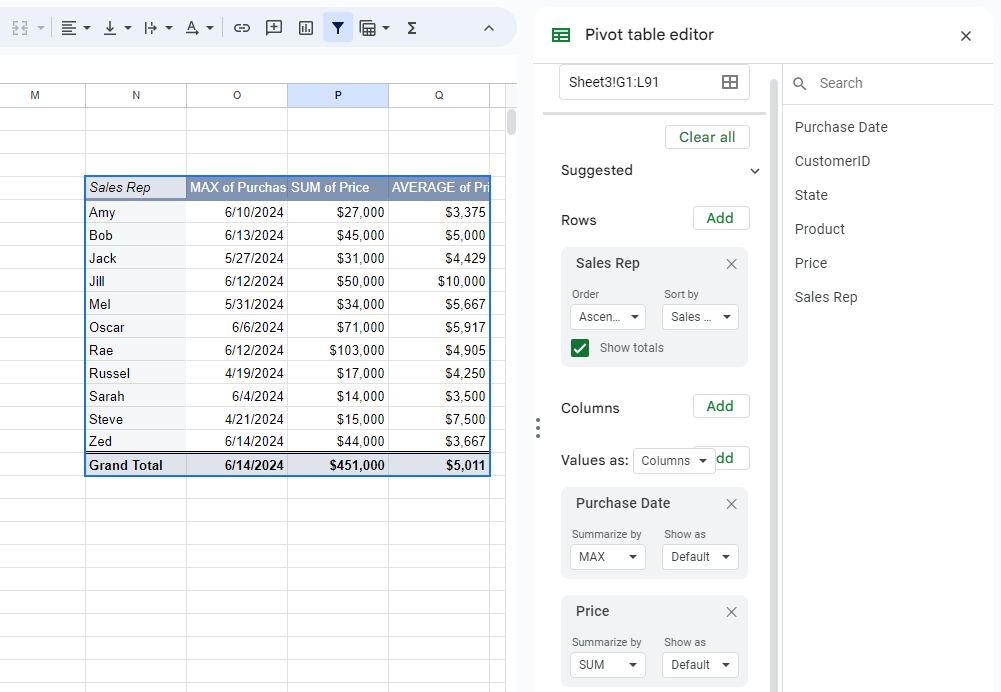Add a new Columns field
This screenshot has height=692, width=1001.
tap(721, 407)
